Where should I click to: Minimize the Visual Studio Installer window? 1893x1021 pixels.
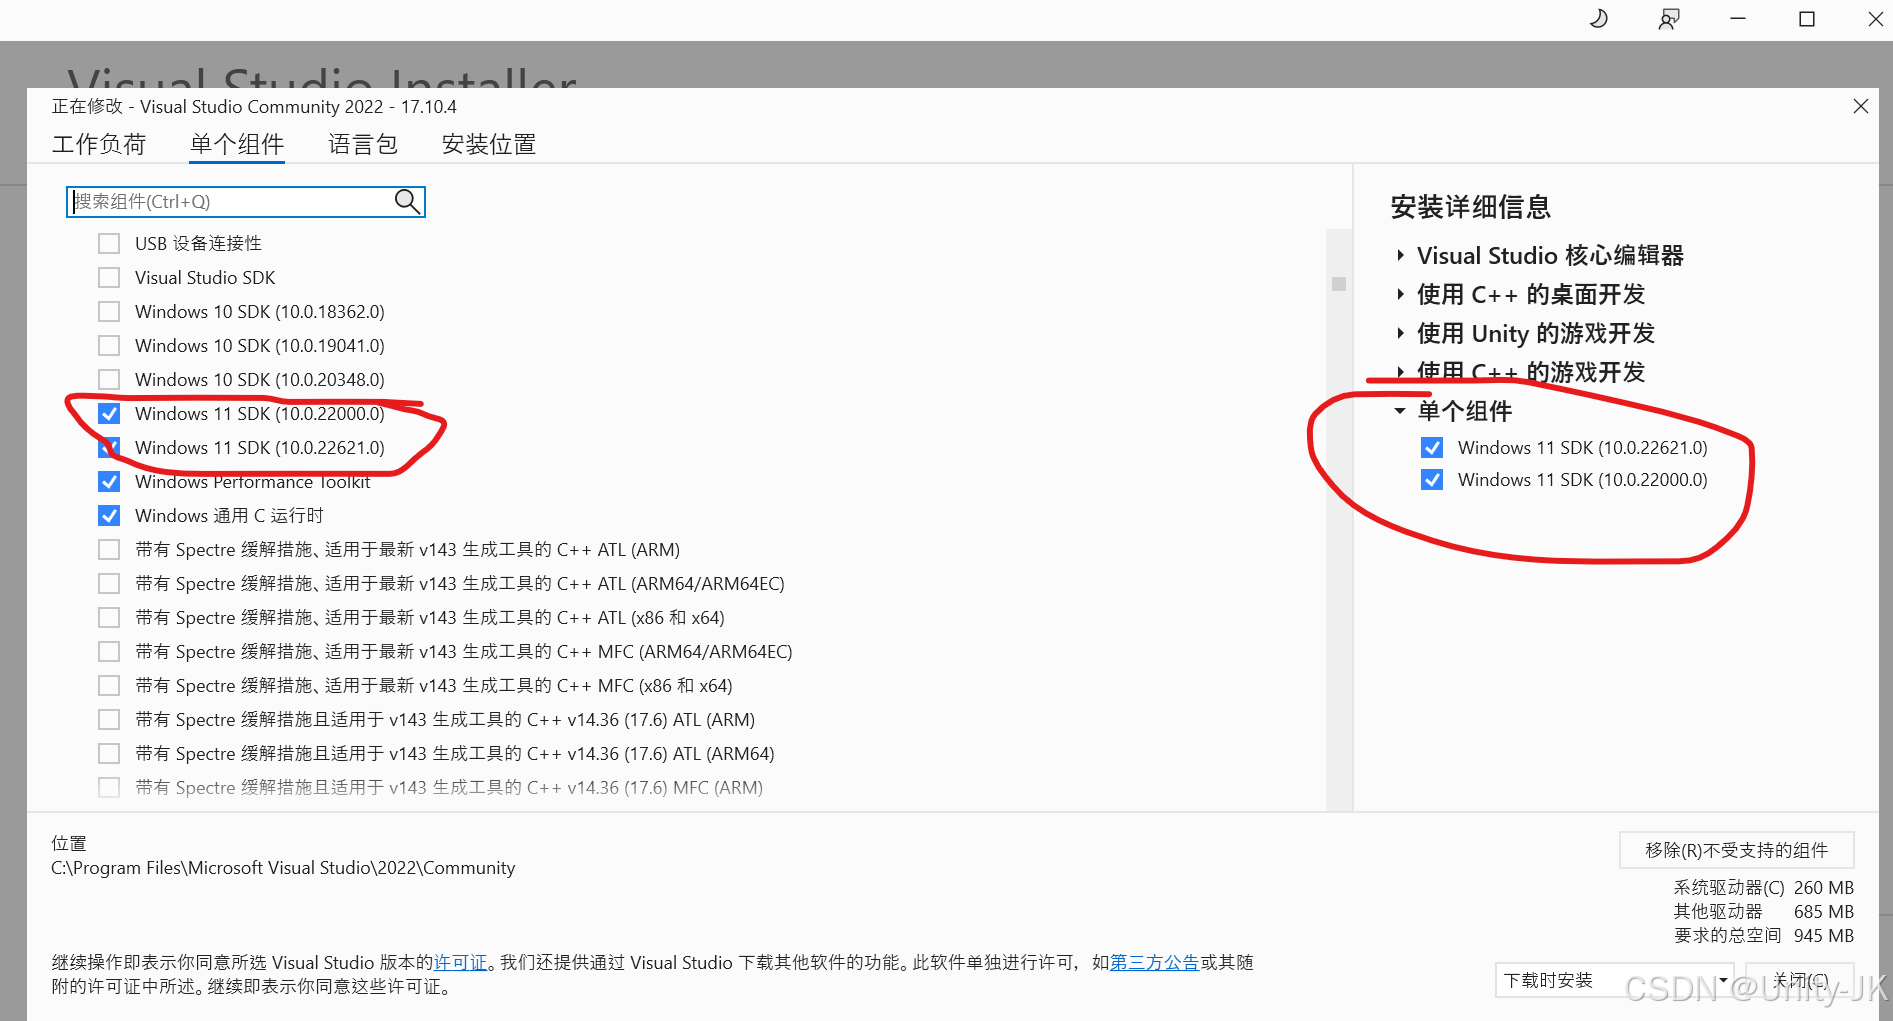1738,19
